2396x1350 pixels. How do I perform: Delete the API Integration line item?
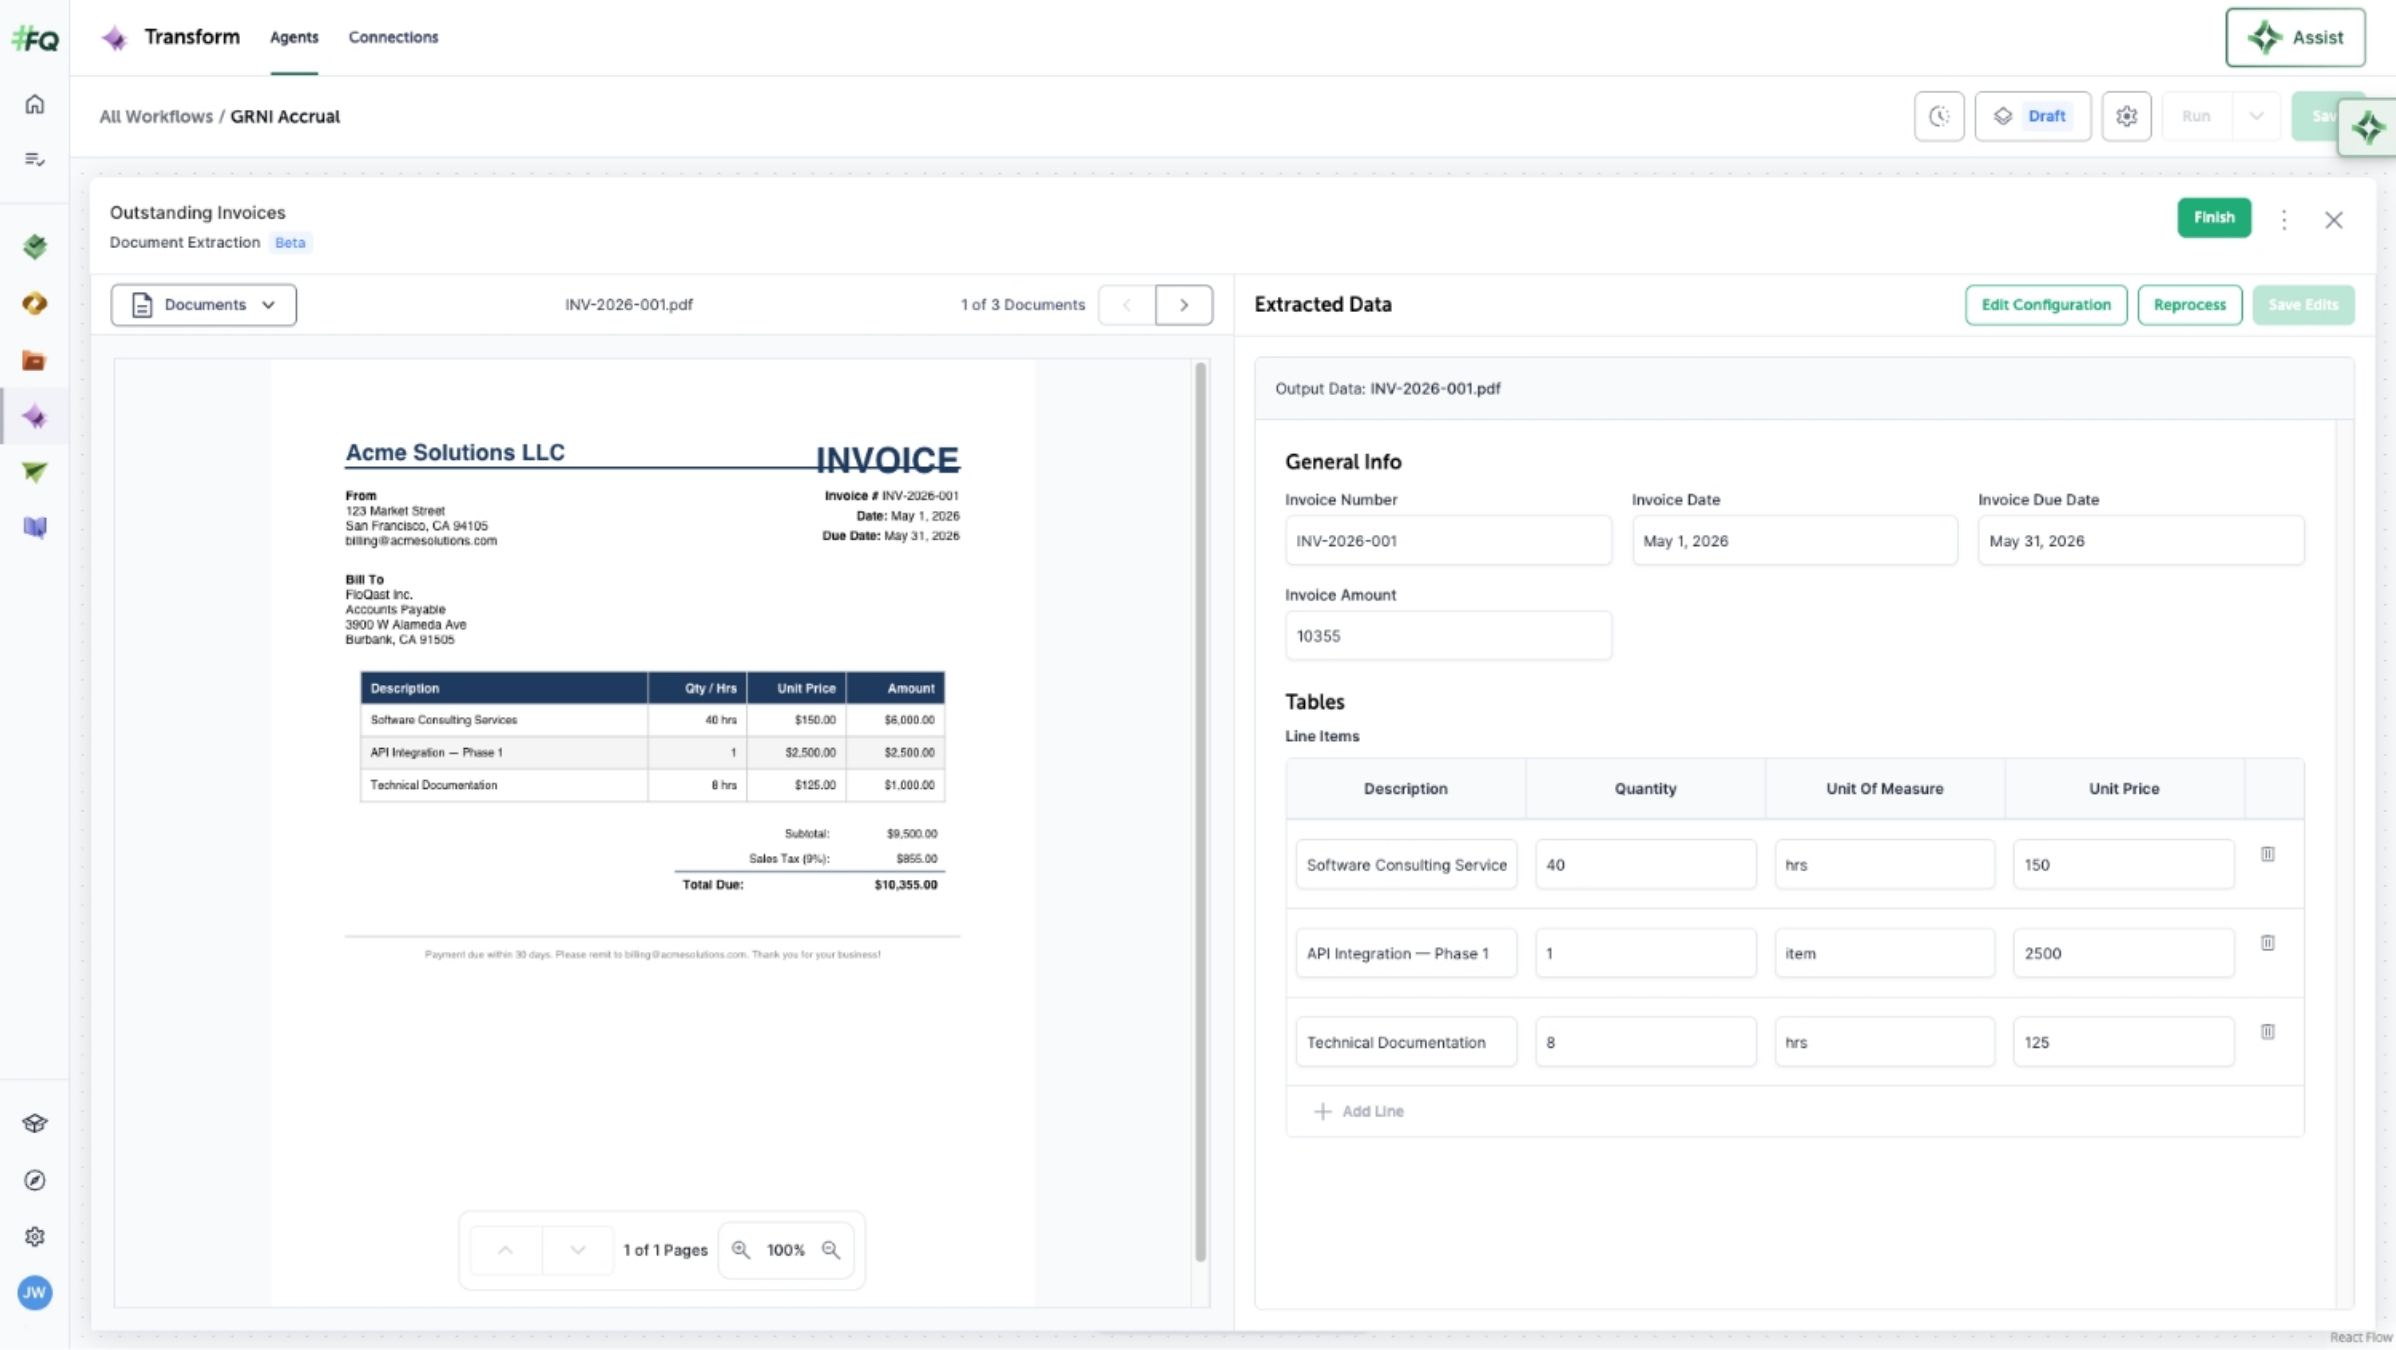click(x=2267, y=943)
